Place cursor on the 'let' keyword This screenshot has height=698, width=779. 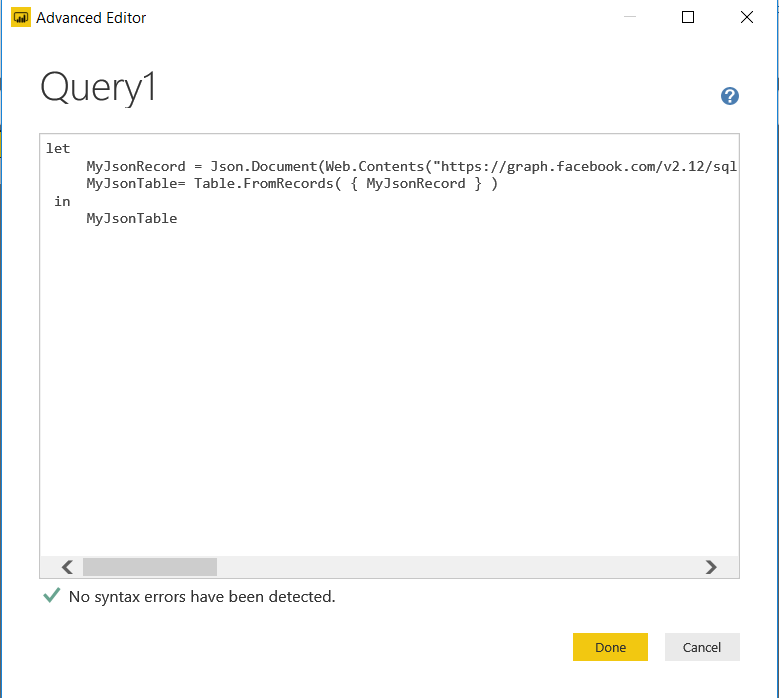[58, 149]
